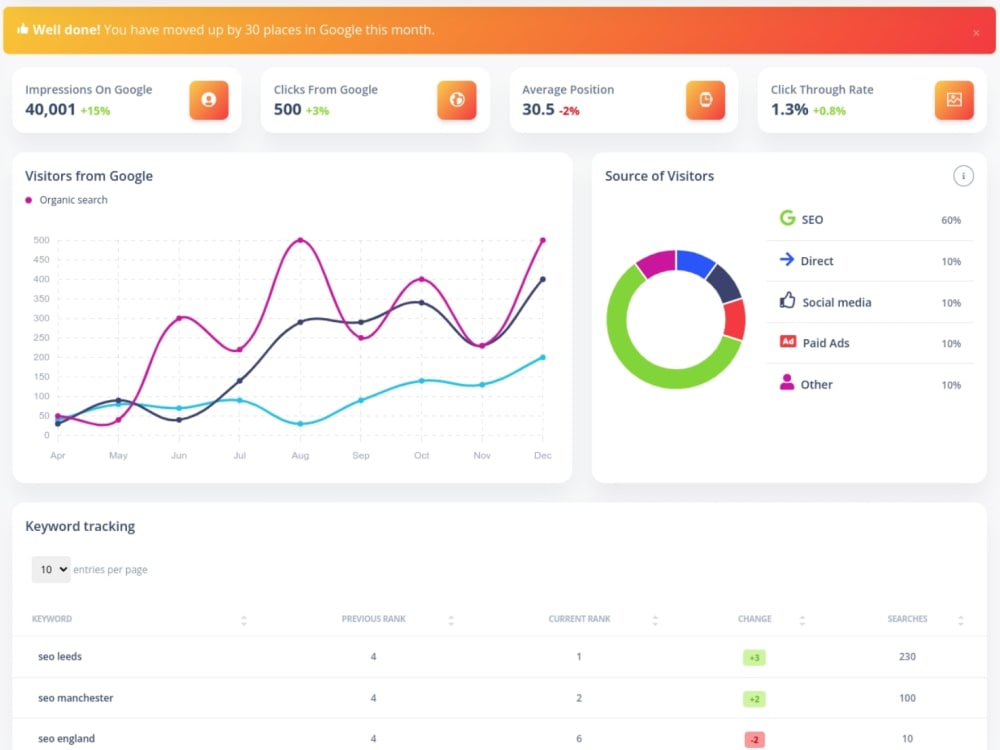This screenshot has width=1000, height=750.
Task: Click the cyan Dec data point
Action: pos(543,357)
